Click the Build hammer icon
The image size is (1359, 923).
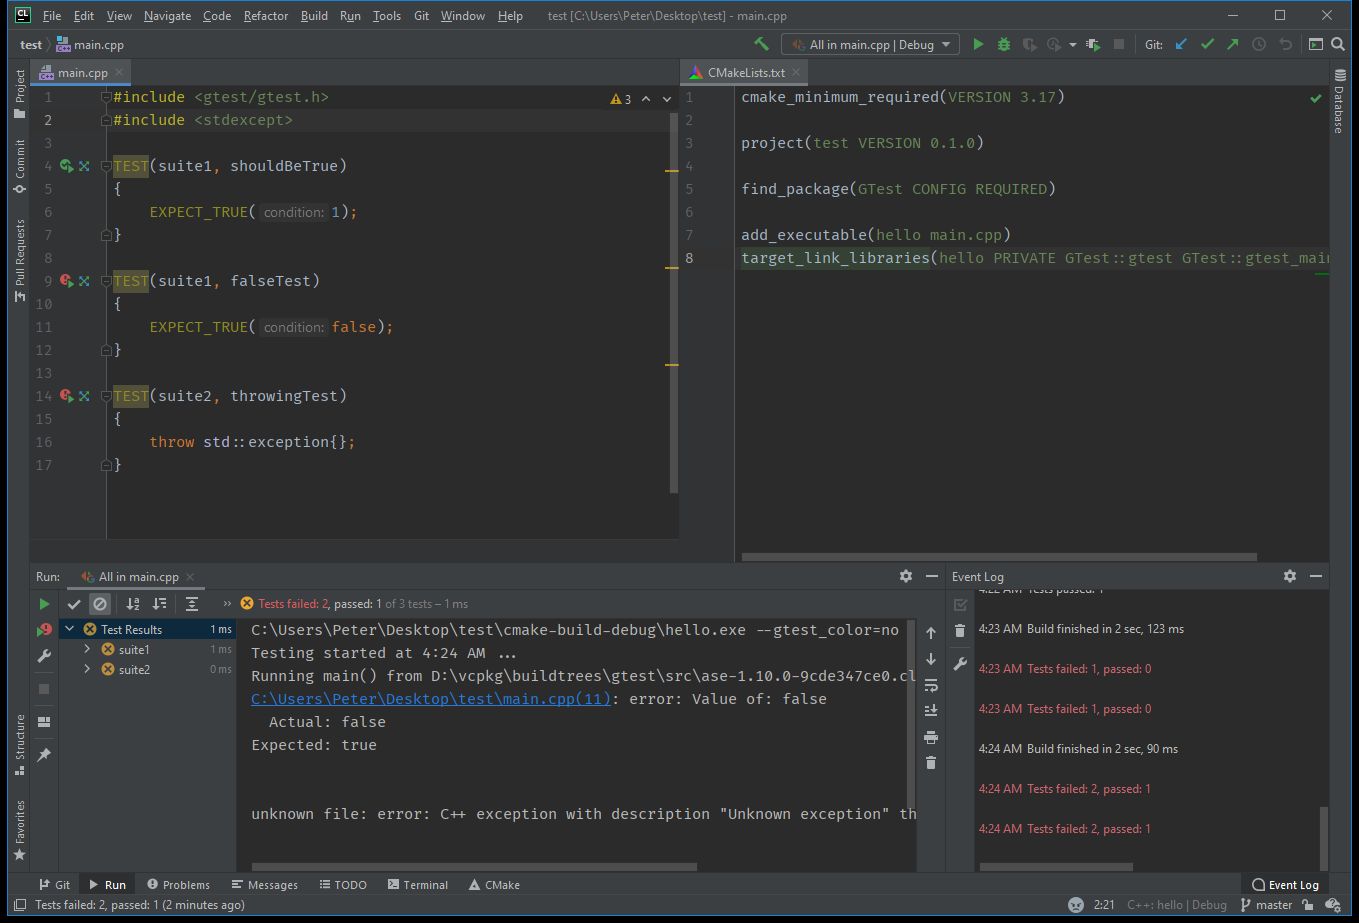point(761,44)
